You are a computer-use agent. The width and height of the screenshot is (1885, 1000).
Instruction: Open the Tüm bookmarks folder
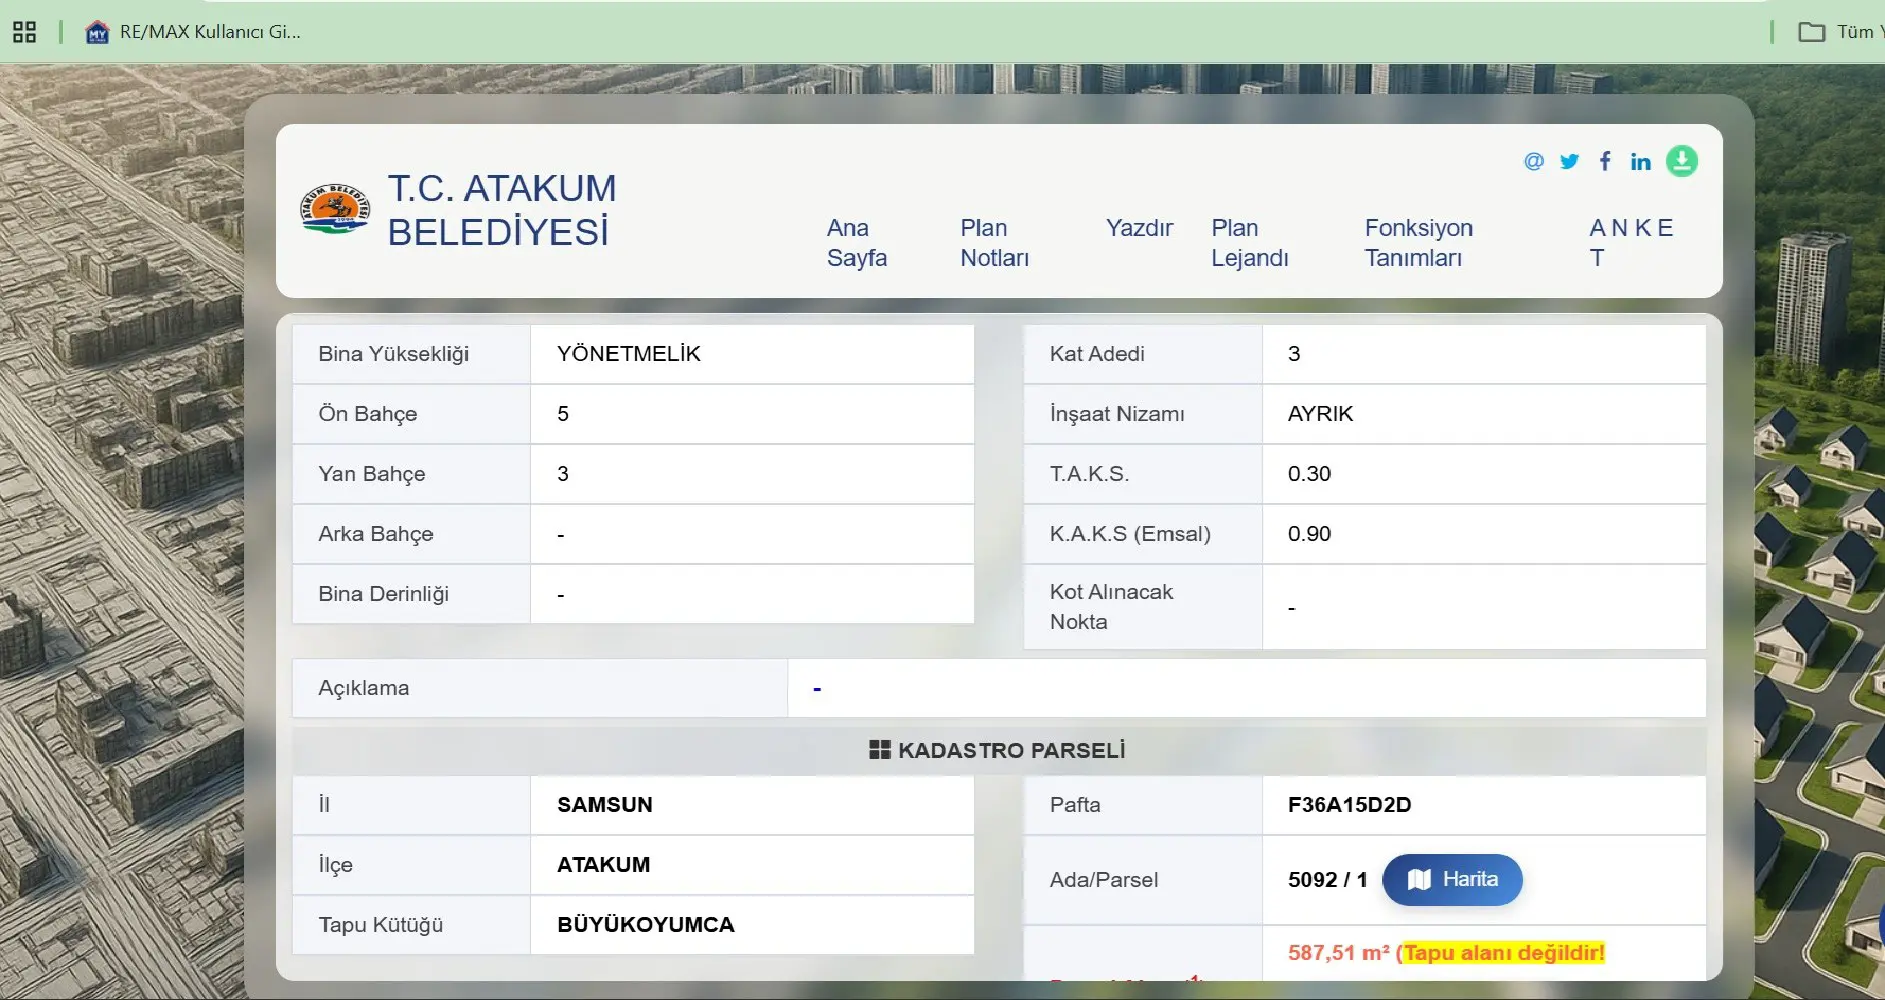coord(1840,32)
